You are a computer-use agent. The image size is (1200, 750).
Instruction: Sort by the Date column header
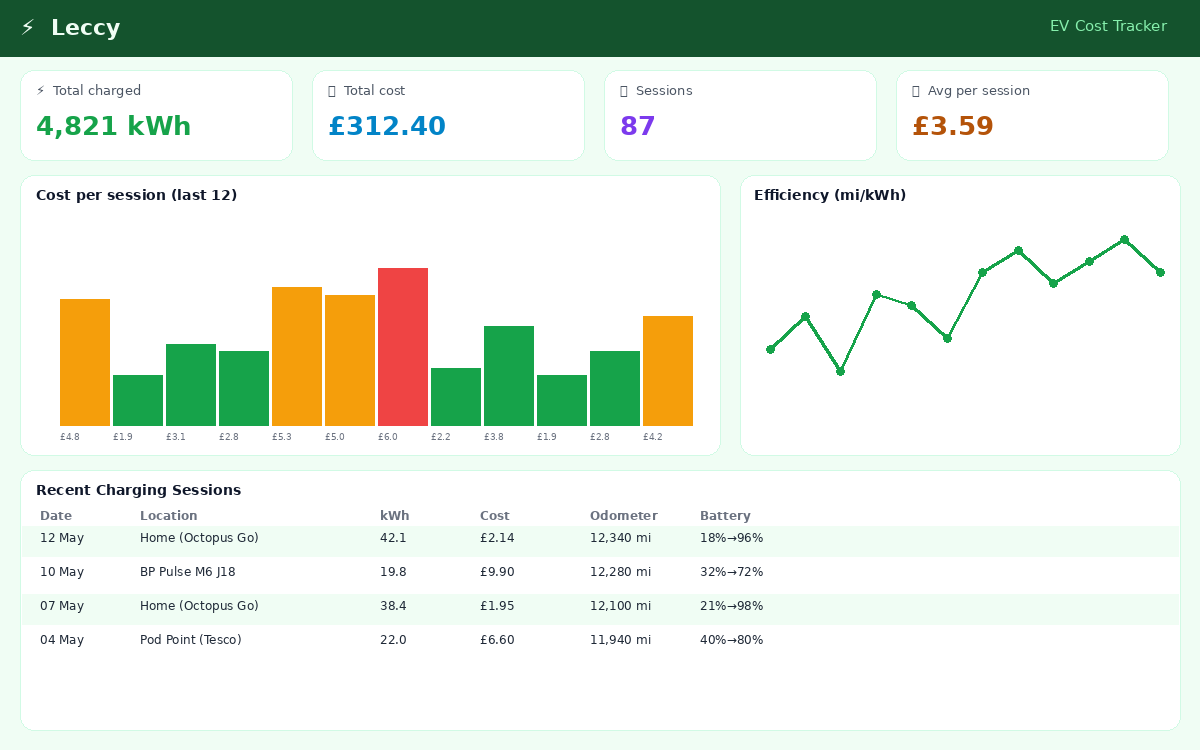(56, 516)
